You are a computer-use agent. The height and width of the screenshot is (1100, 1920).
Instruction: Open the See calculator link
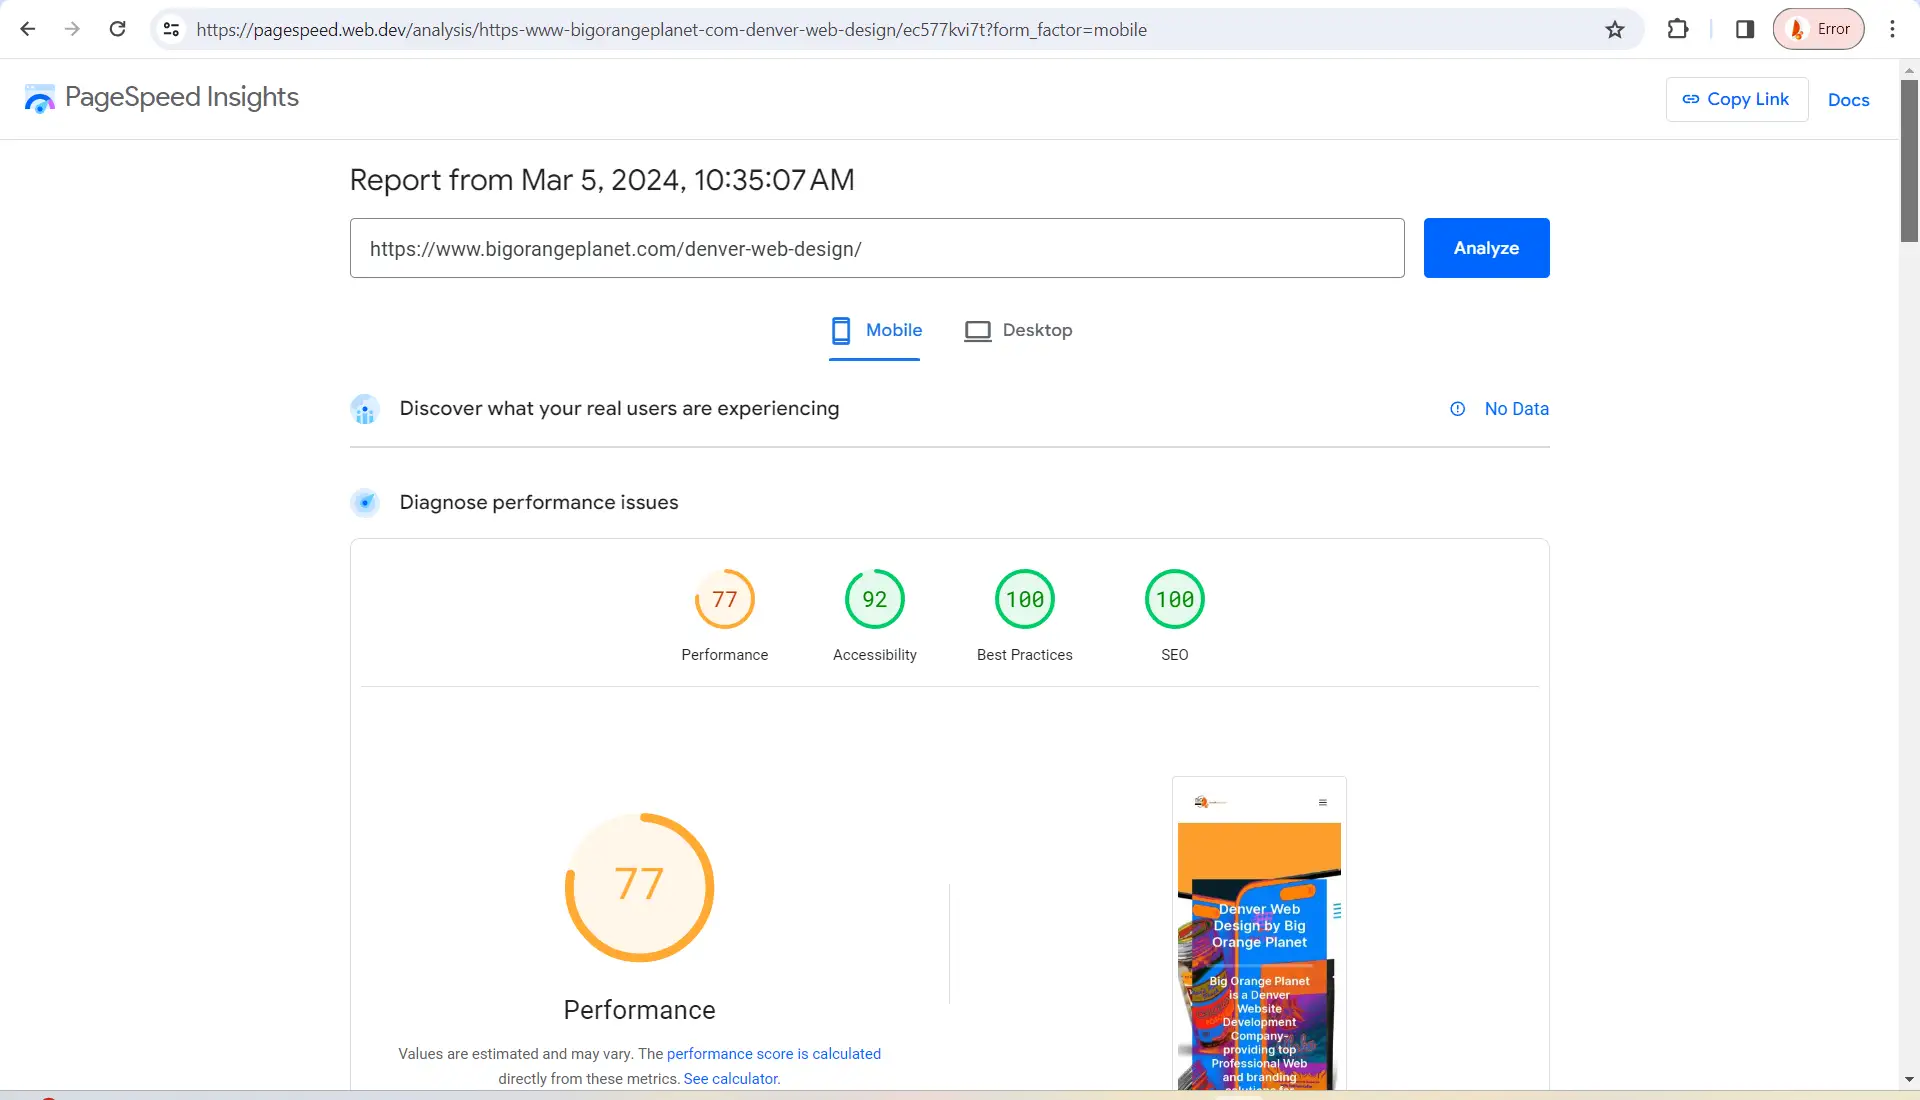(x=731, y=1079)
